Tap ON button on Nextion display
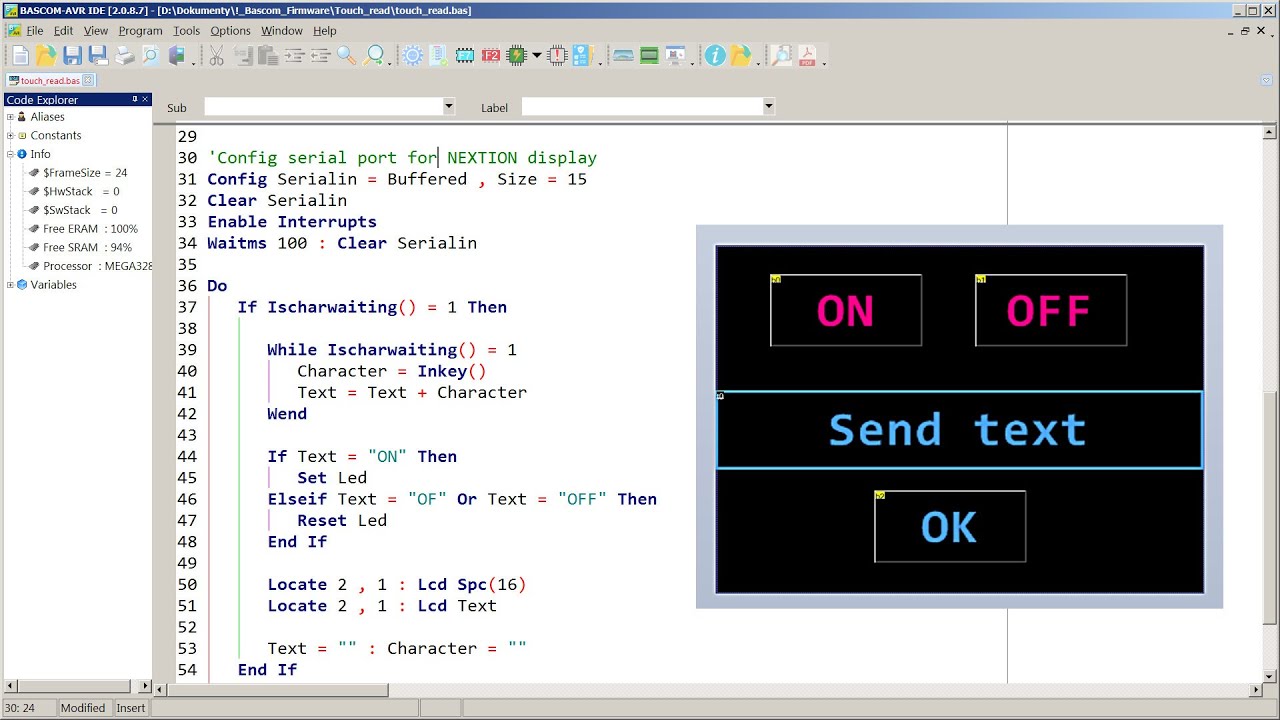 [846, 311]
